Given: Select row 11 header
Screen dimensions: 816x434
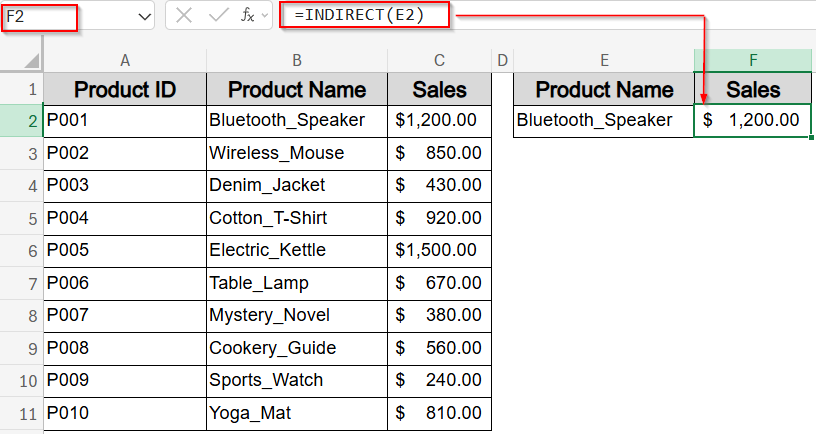Looking at the screenshot, I should [x=21, y=413].
